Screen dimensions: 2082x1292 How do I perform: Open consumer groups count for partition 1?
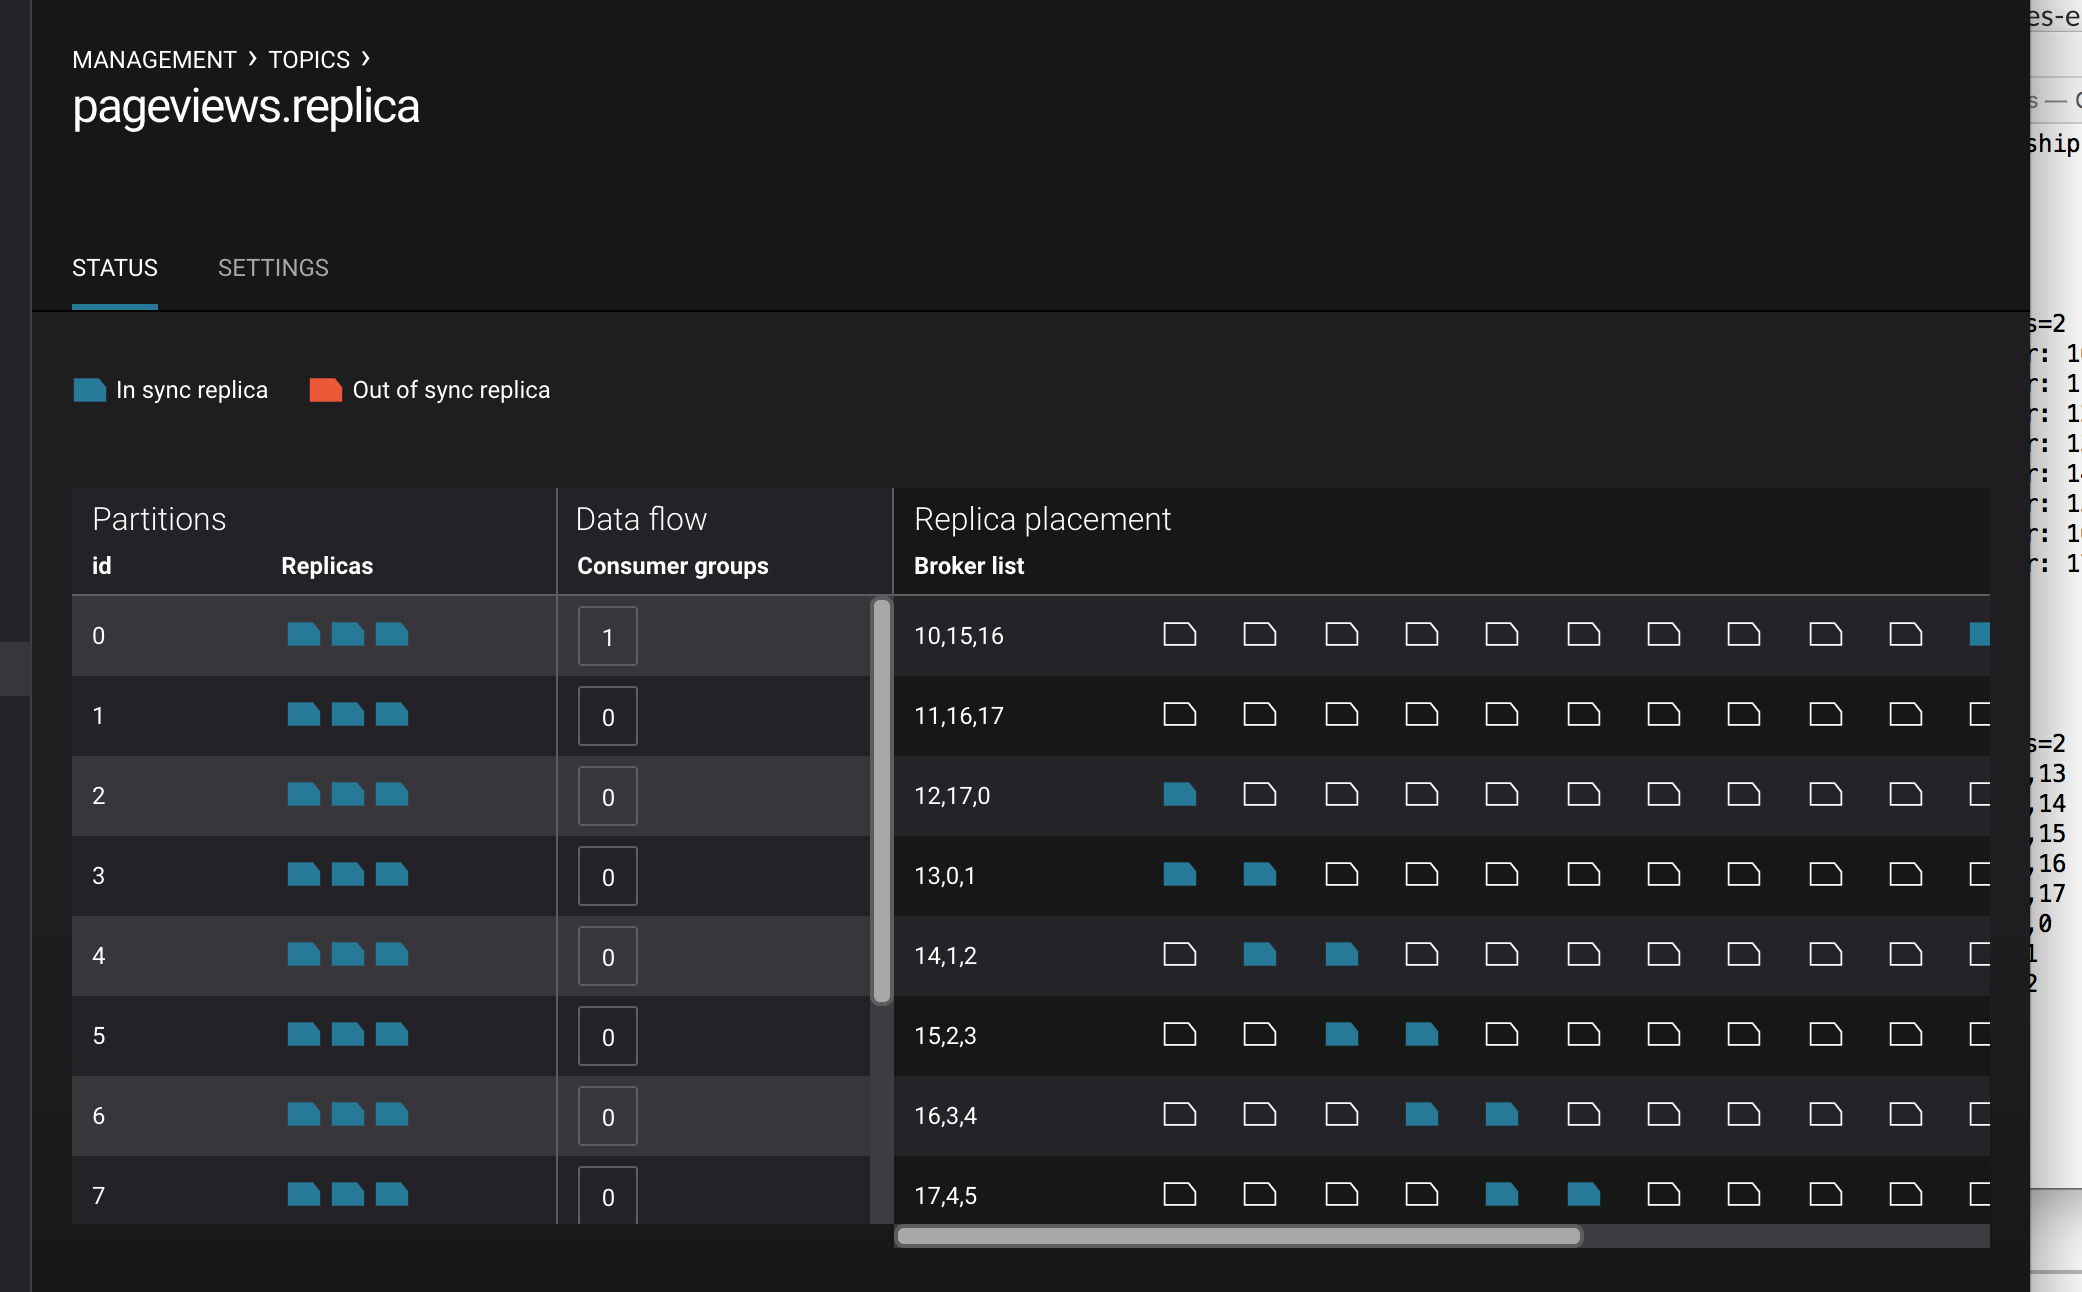pos(608,716)
